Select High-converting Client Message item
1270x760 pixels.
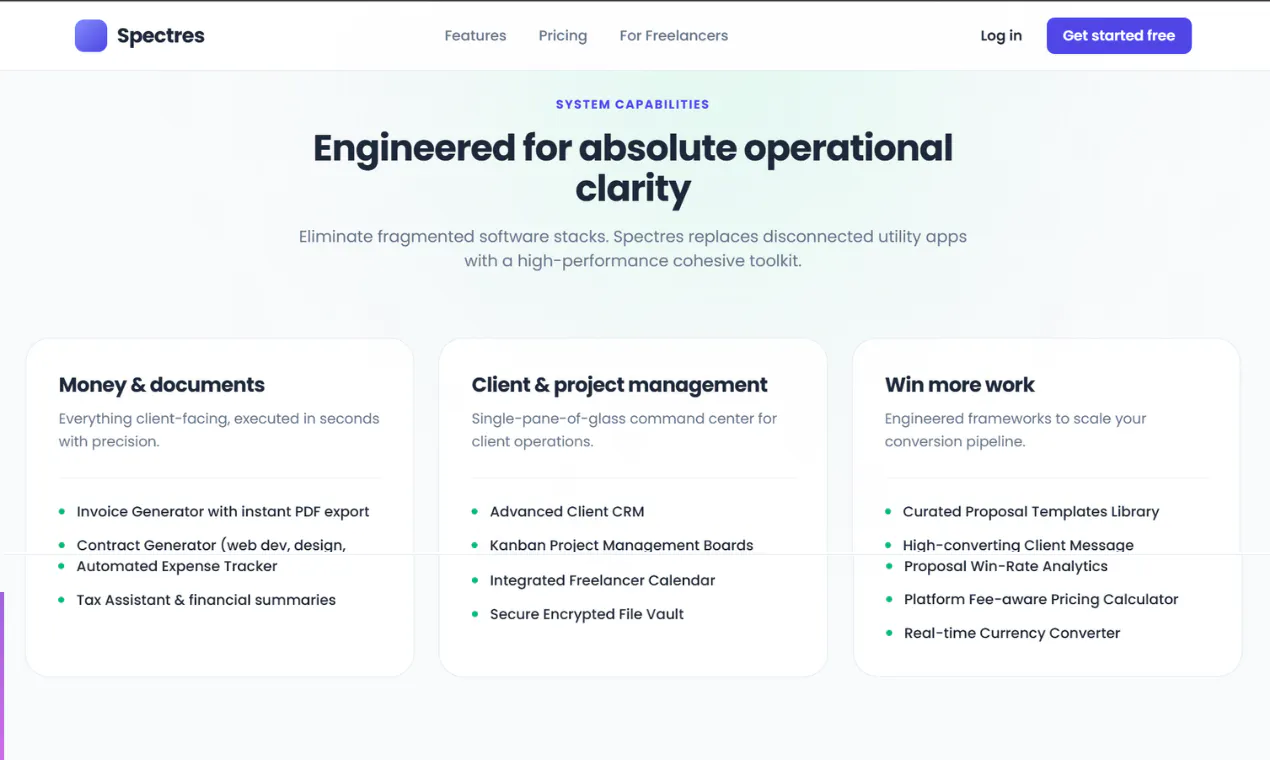1018,545
